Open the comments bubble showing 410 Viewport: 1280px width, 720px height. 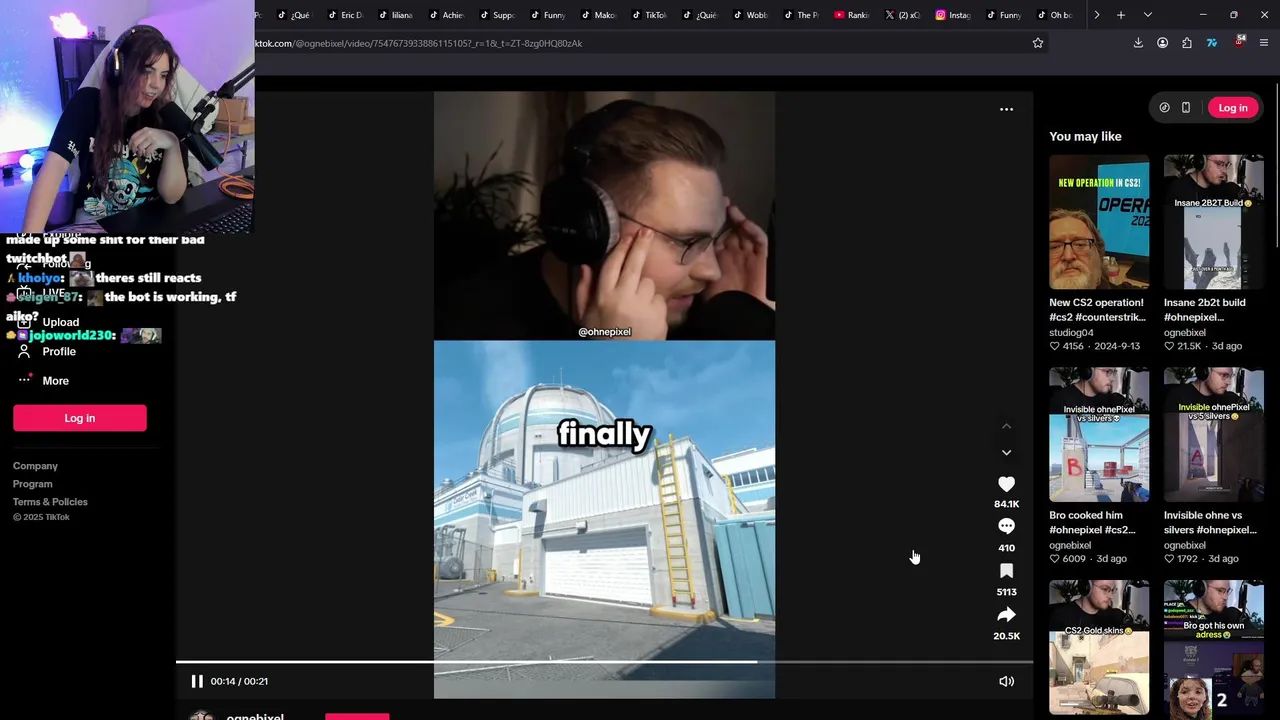1006,527
